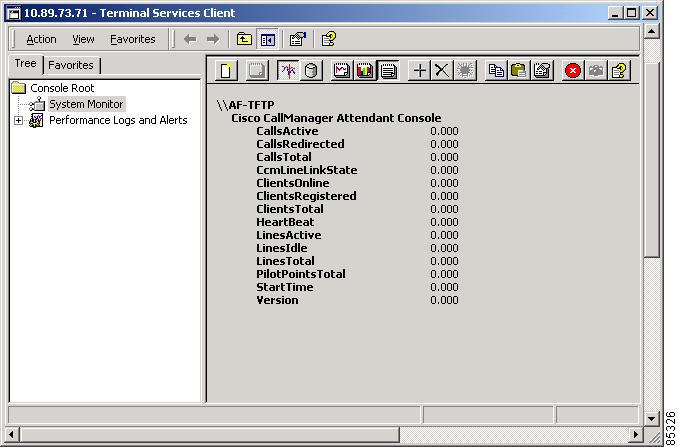This screenshot has width=678, height=447.
Task: Click the Update Data camera icon
Action: tap(596, 70)
